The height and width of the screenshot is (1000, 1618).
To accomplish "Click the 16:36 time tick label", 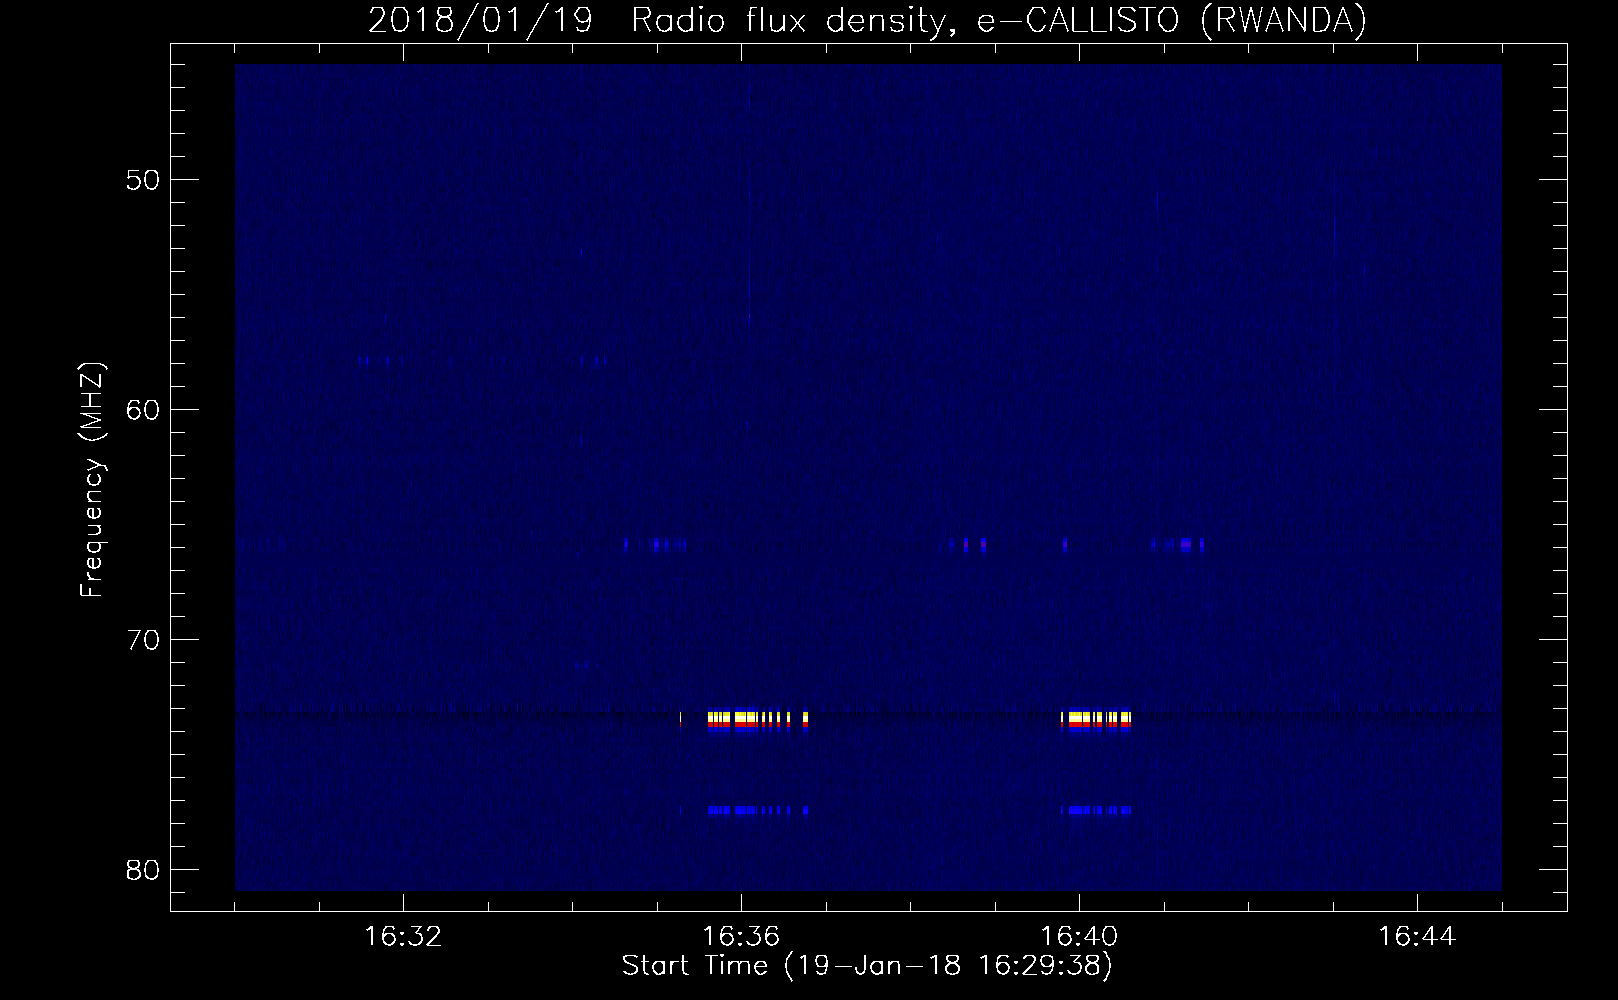I will tap(741, 937).
